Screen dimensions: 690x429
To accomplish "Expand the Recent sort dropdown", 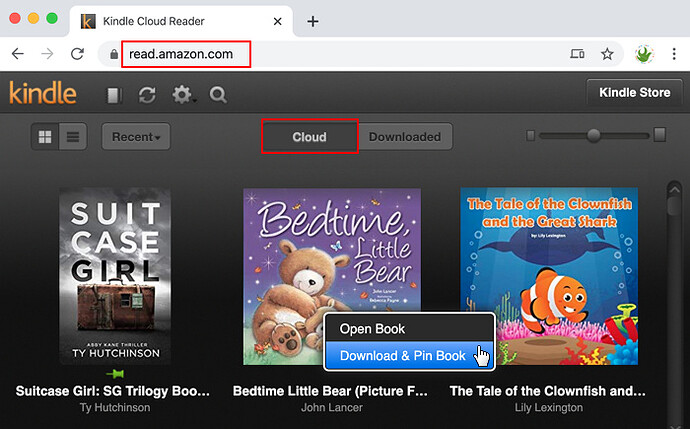I will [x=136, y=136].
